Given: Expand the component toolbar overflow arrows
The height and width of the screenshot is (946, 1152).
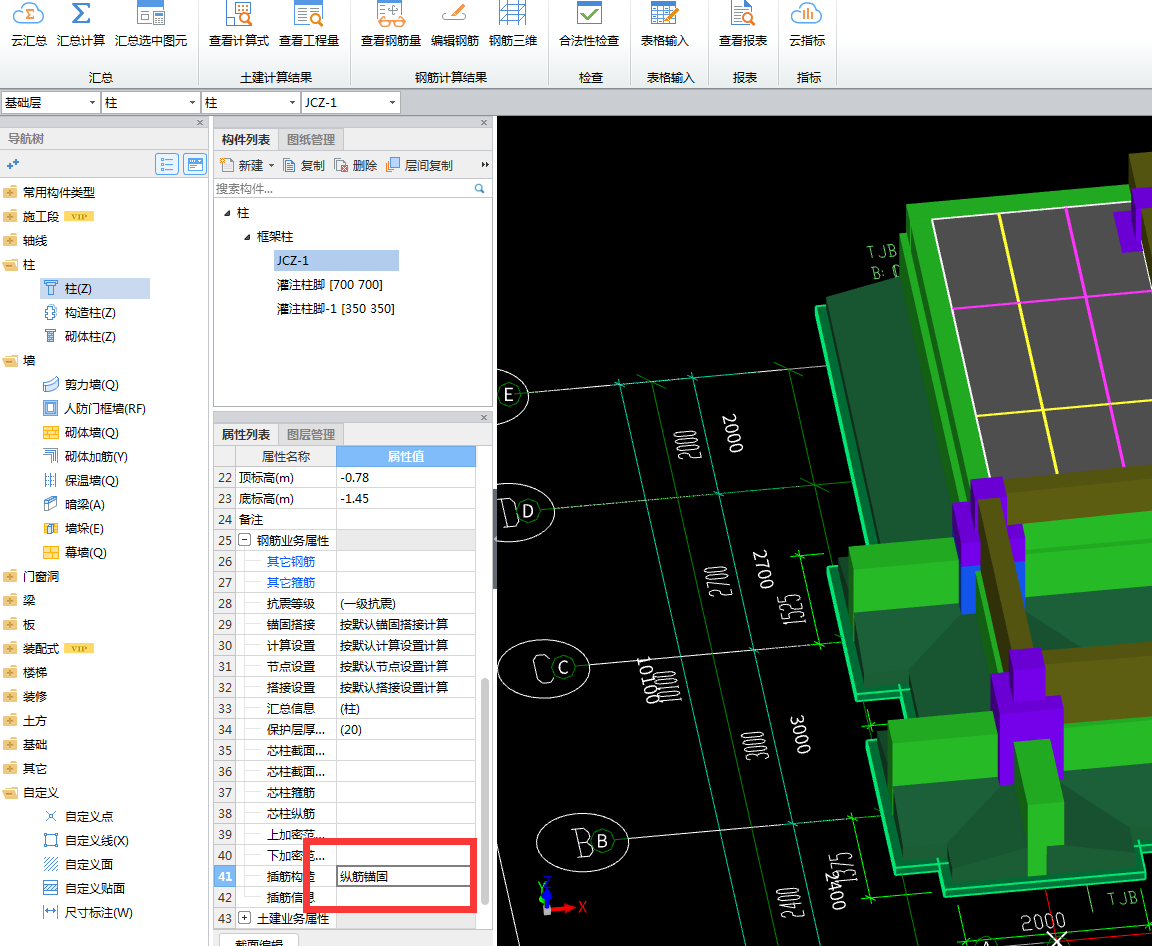Looking at the screenshot, I should point(485,165).
